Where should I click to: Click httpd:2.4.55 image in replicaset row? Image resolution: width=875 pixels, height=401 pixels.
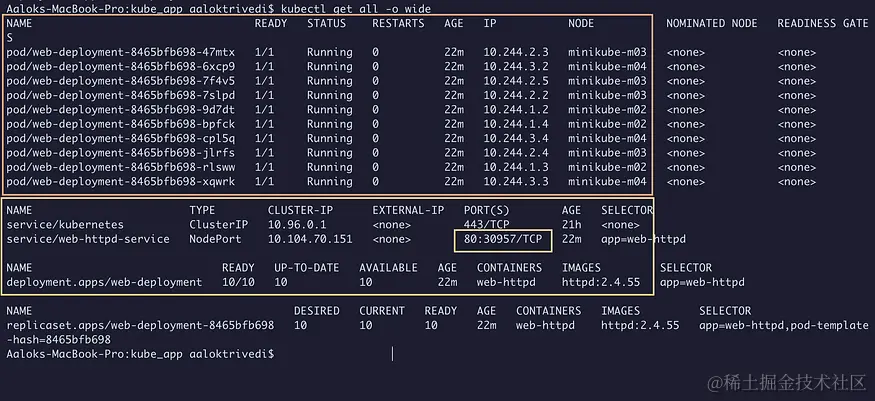point(640,325)
